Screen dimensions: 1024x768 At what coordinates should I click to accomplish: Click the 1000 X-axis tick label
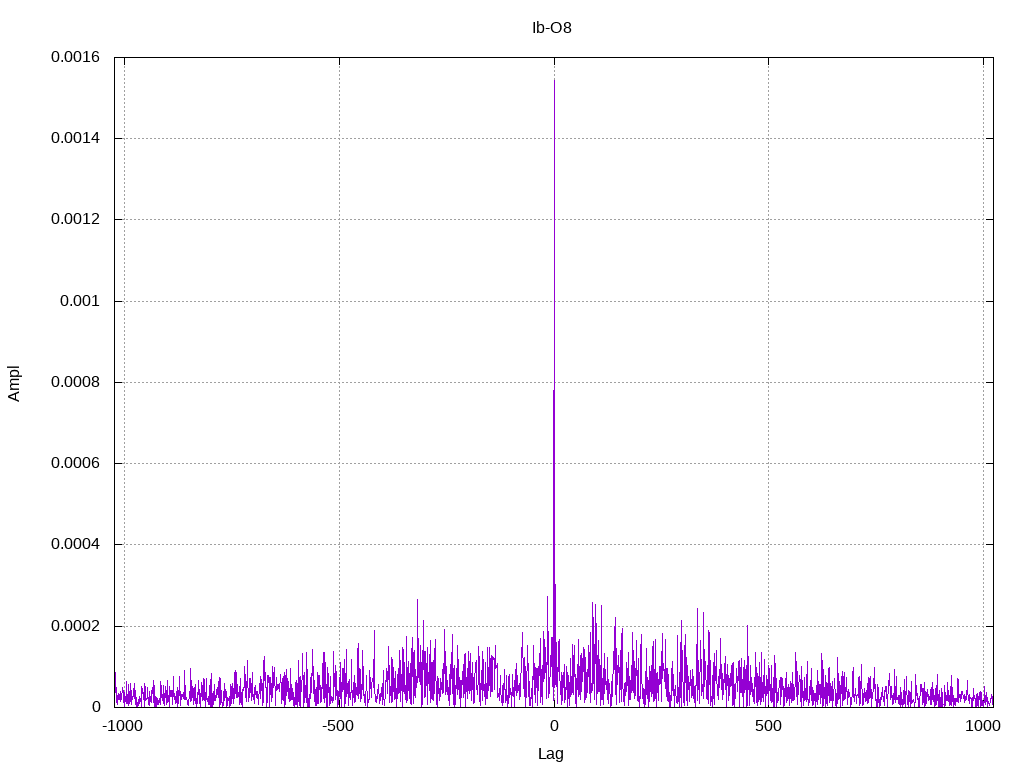point(983,726)
